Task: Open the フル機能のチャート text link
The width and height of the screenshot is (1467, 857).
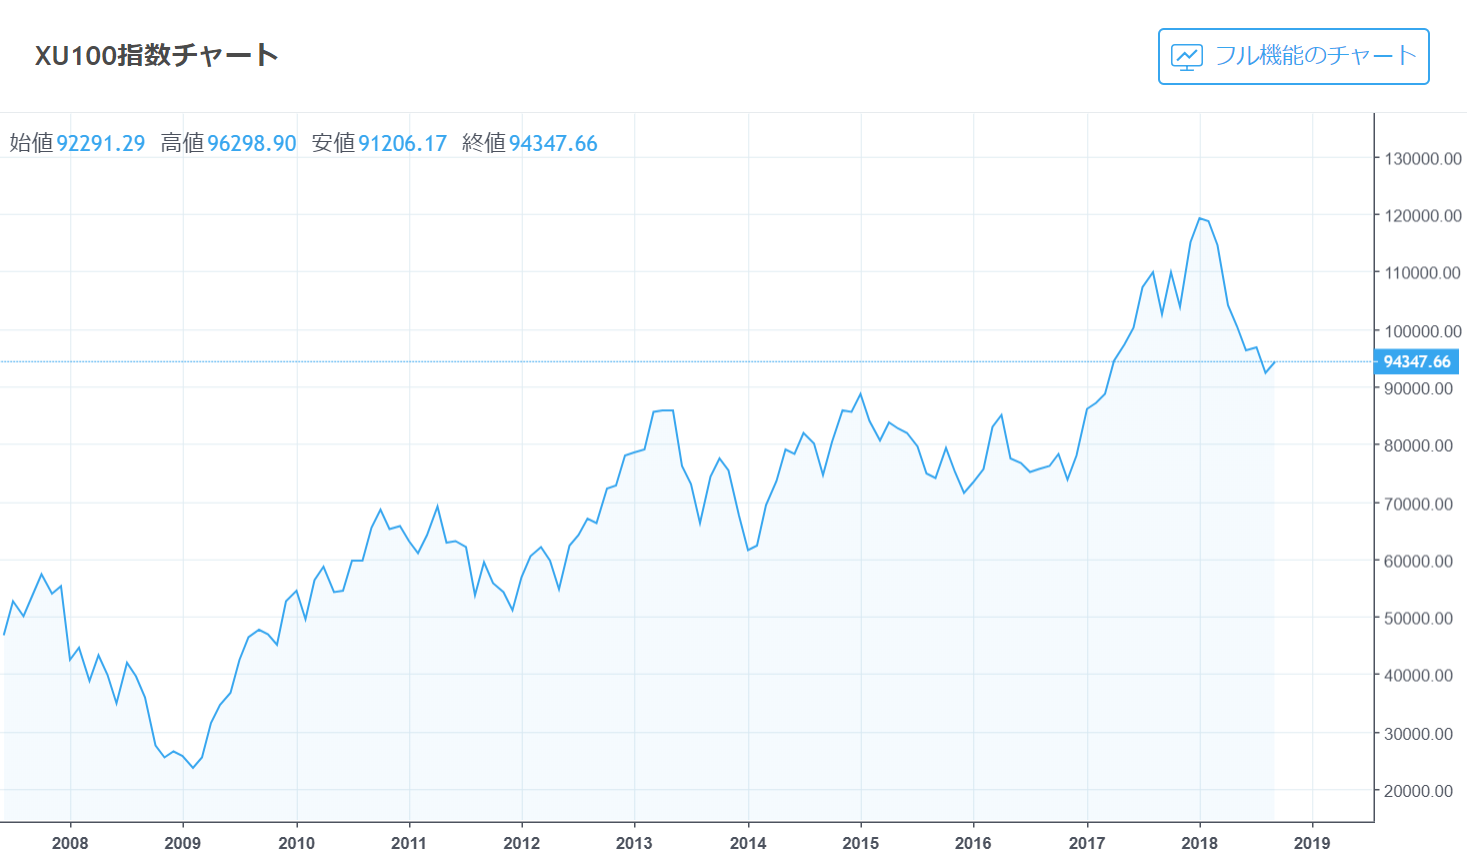Action: [1315, 56]
